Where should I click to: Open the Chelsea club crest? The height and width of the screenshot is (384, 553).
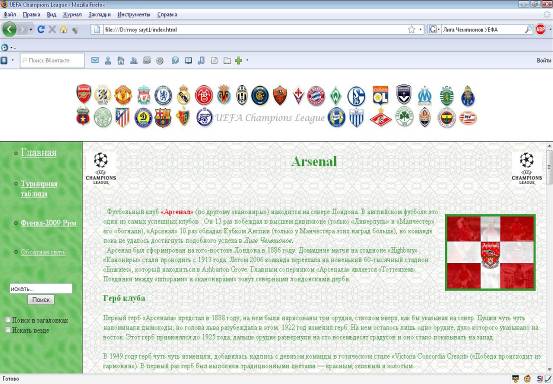click(x=163, y=95)
